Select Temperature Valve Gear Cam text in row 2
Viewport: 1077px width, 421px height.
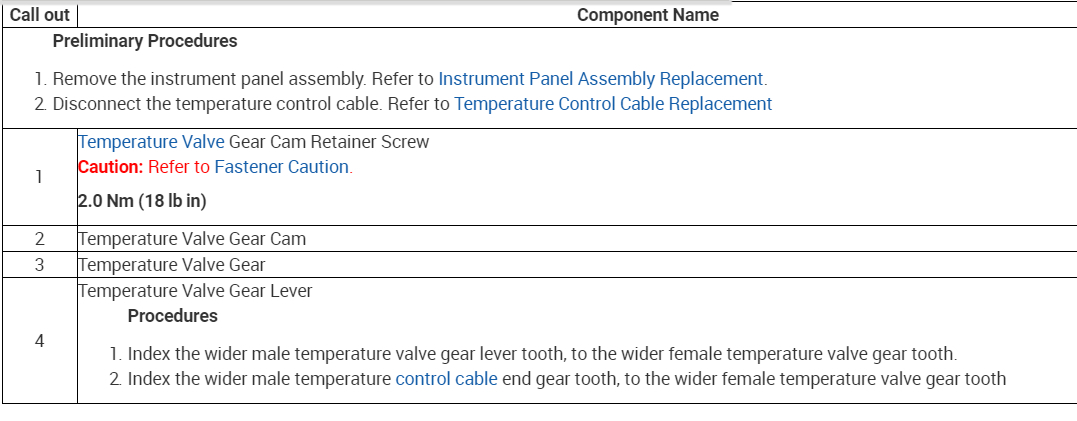coord(192,239)
